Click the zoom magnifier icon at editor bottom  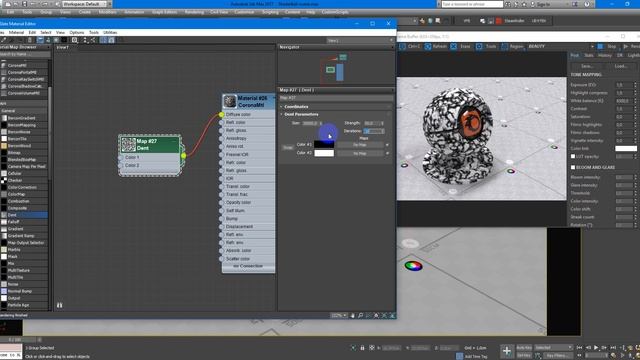(x=360, y=316)
